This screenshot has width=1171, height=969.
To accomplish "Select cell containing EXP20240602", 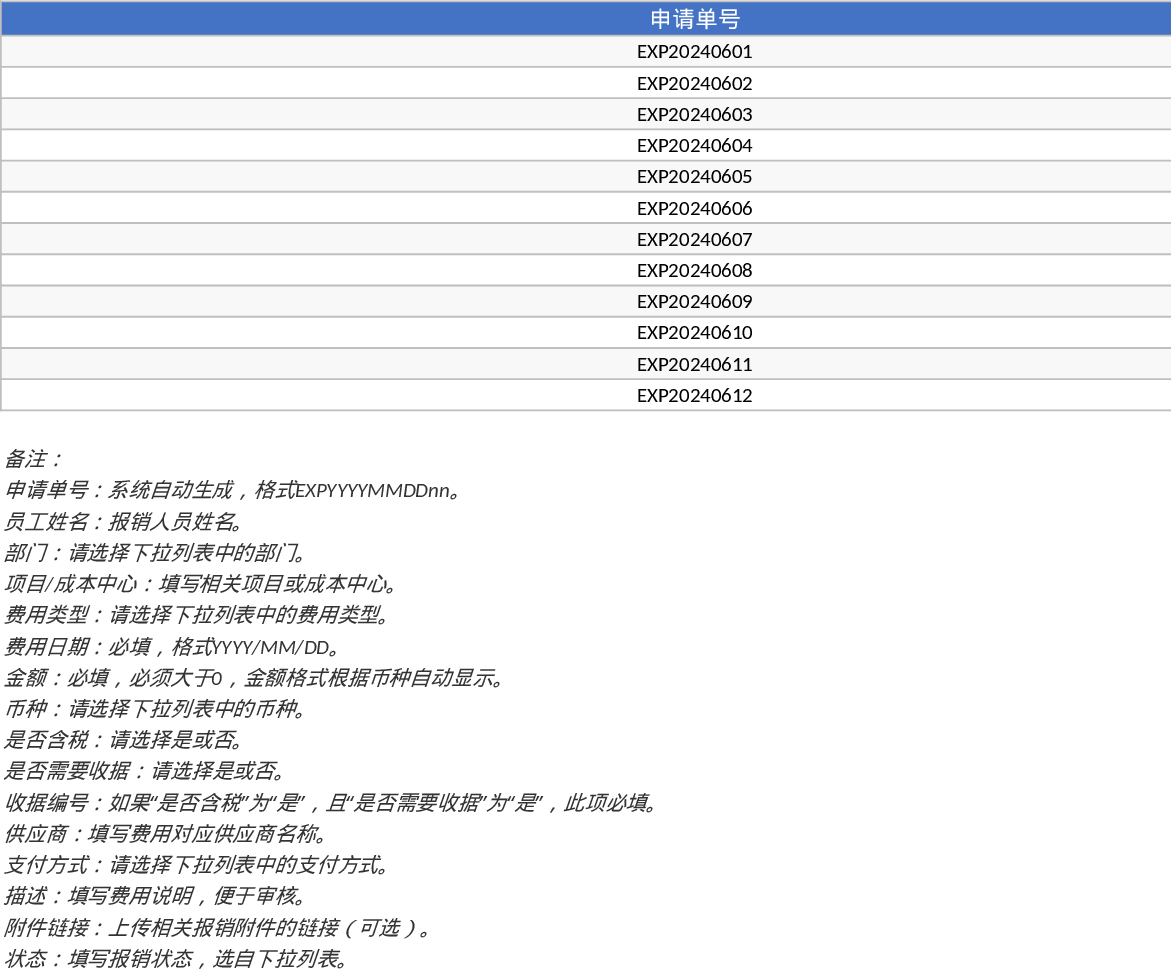I will click(x=694, y=83).
